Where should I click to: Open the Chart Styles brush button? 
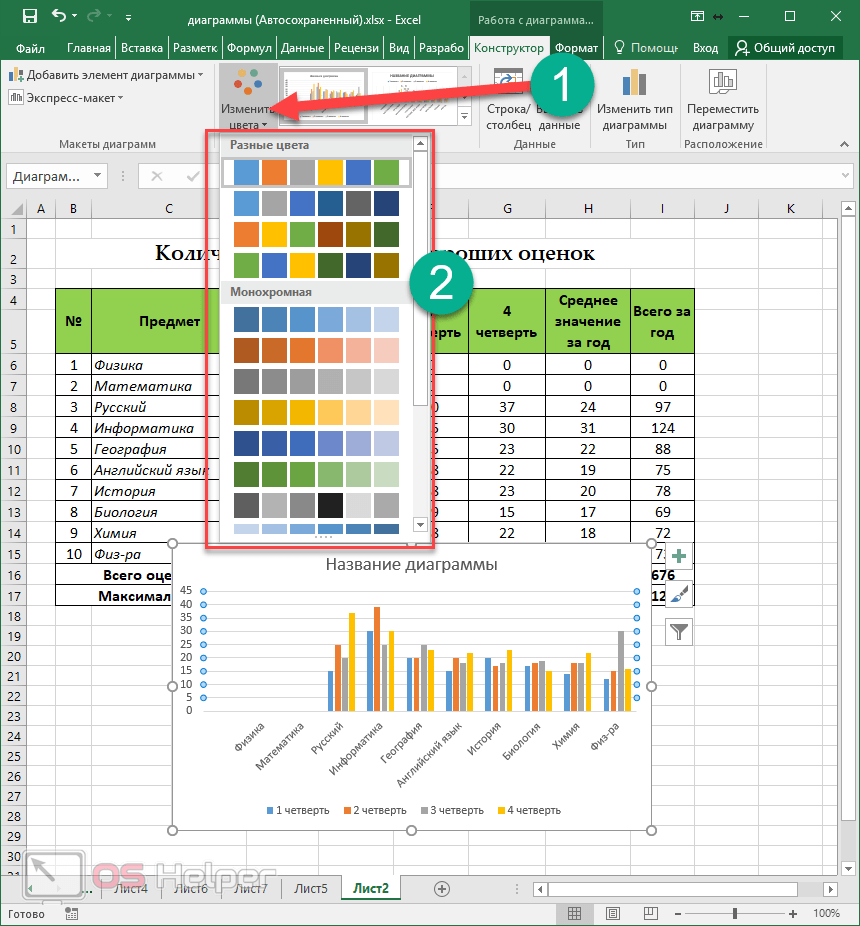[679, 594]
